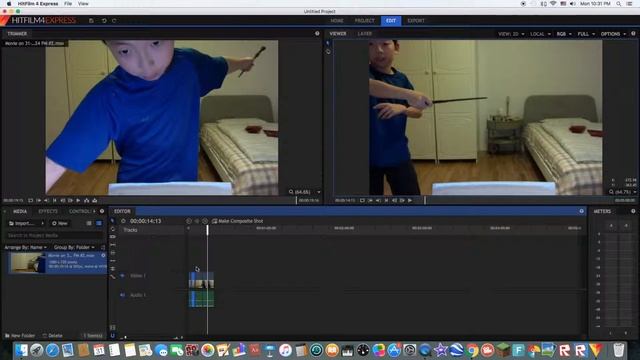This screenshot has height=360, width=640.
Task: Open the File menu
Action: 68,4
